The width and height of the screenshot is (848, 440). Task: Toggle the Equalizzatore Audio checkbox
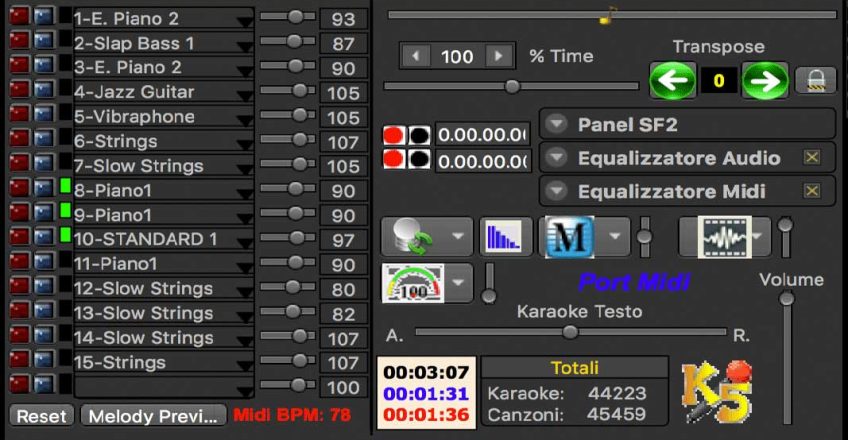tap(812, 158)
